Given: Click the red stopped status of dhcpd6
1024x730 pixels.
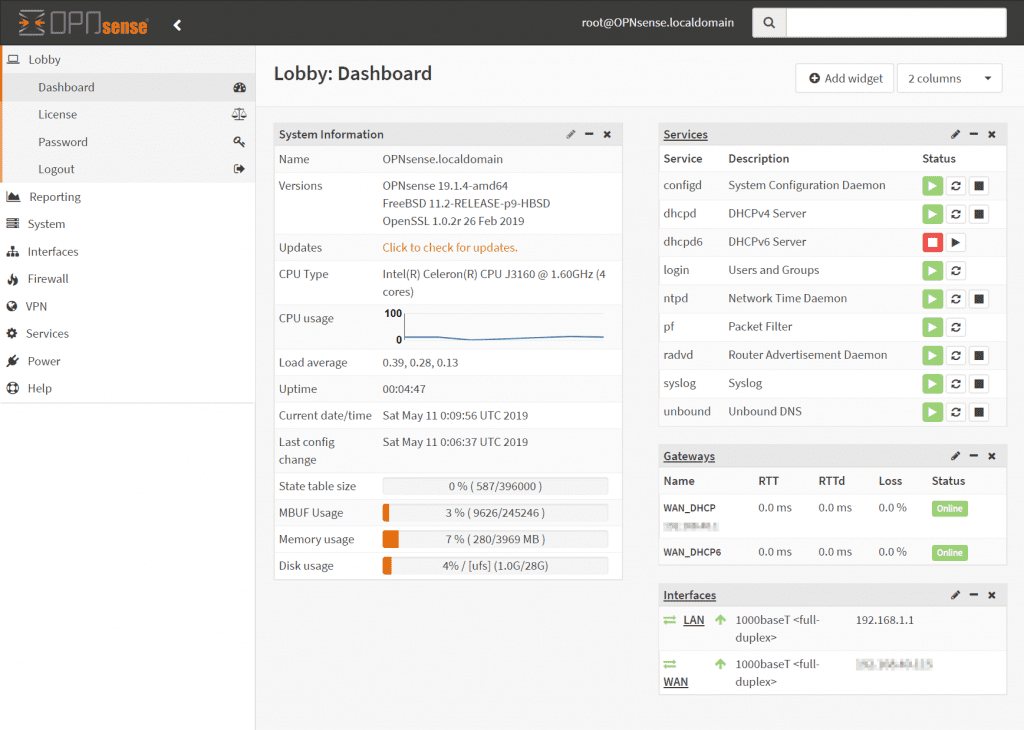Looking at the screenshot, I should pyautogui.click(x=933, y=242).
